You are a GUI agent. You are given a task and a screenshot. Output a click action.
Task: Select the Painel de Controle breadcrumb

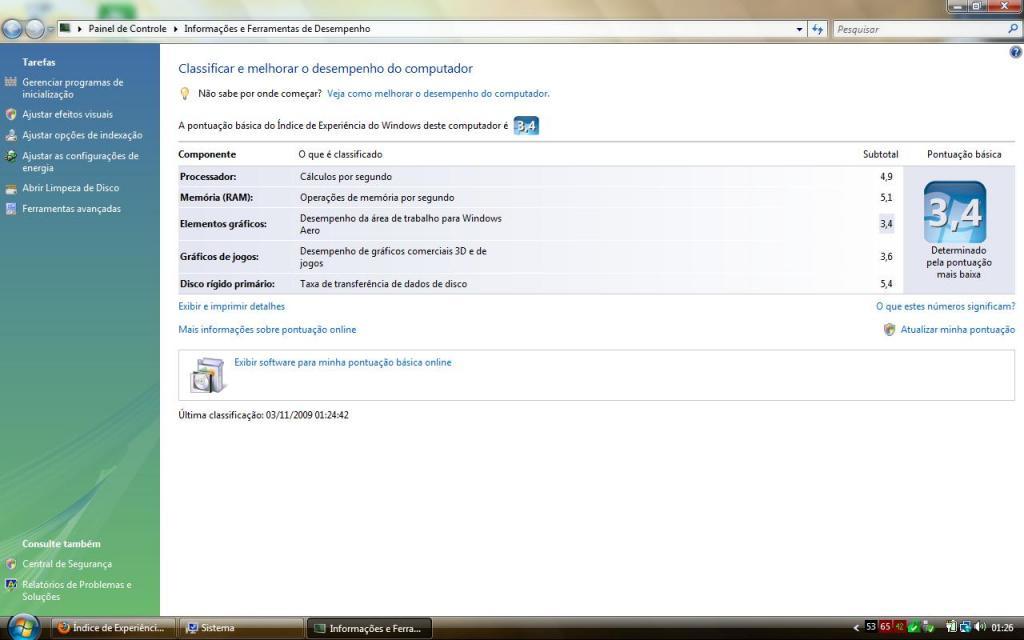(x=127, y=29)
